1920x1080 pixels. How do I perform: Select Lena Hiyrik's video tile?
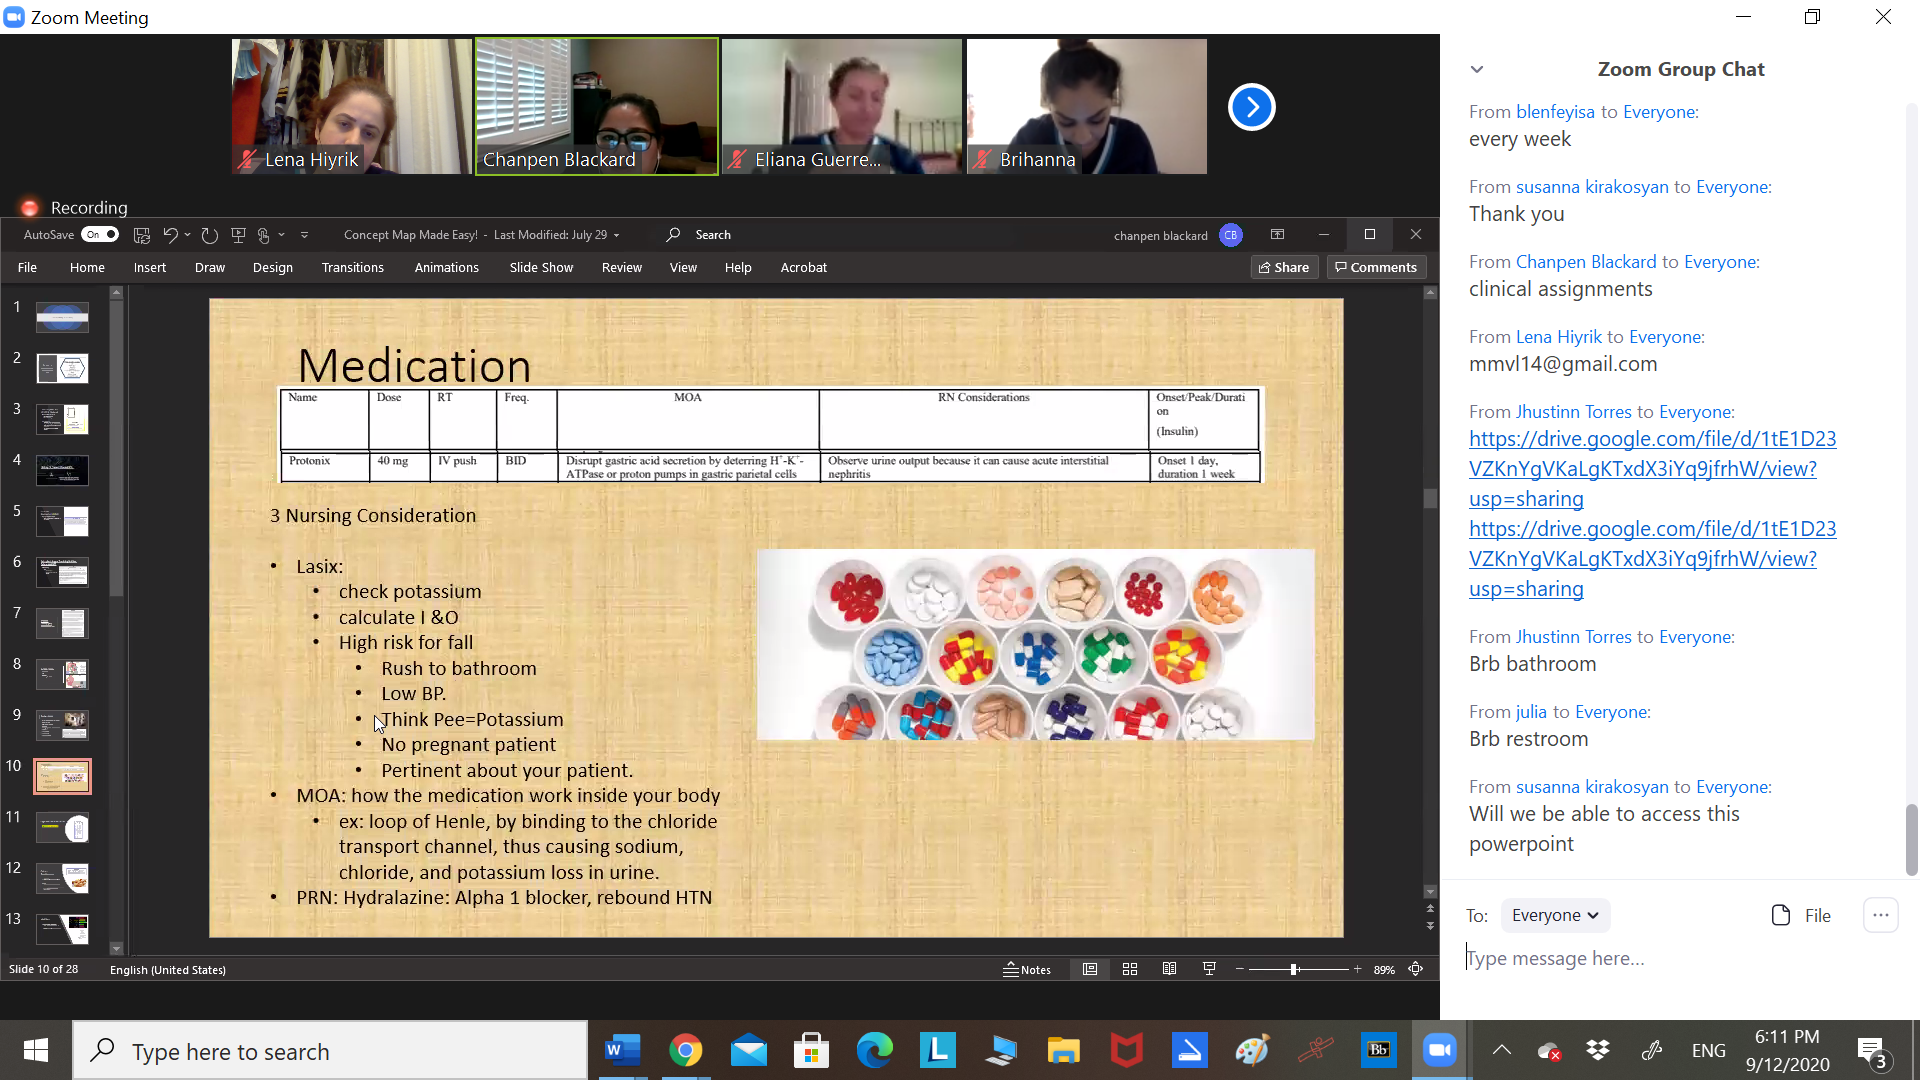[351, 107]
